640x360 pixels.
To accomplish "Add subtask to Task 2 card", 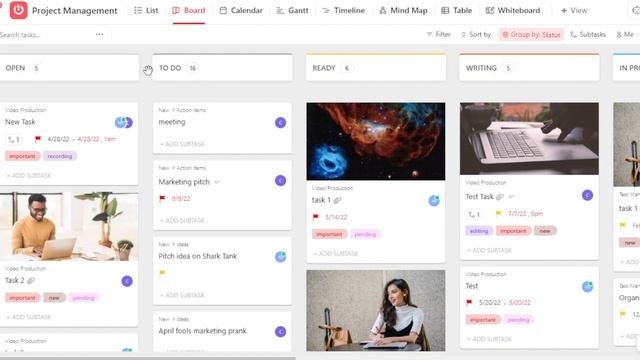I will pos(29,317).
